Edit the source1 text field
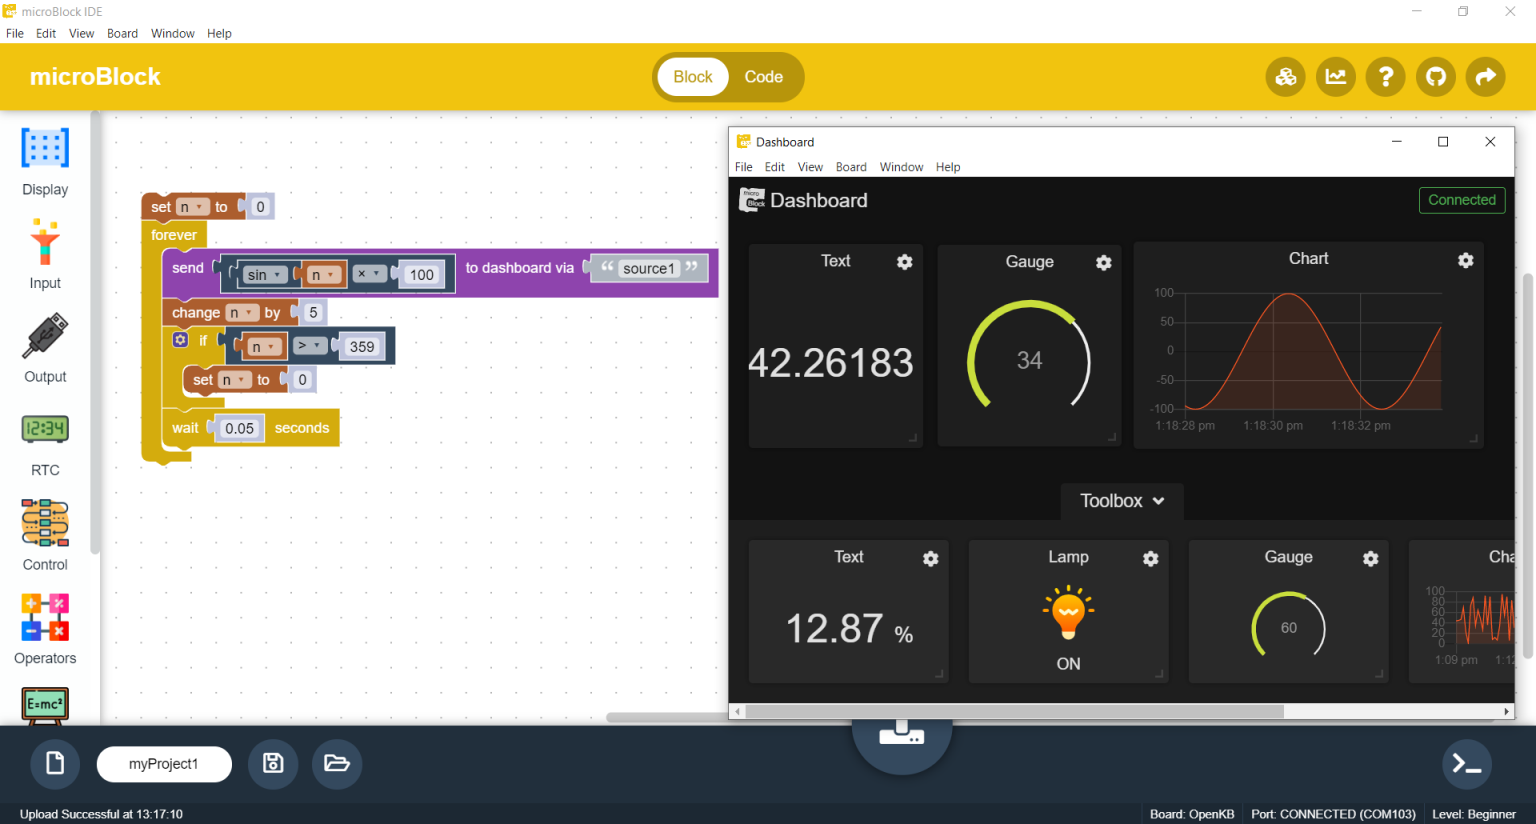 pyautogui.click(x=649, y=268)
